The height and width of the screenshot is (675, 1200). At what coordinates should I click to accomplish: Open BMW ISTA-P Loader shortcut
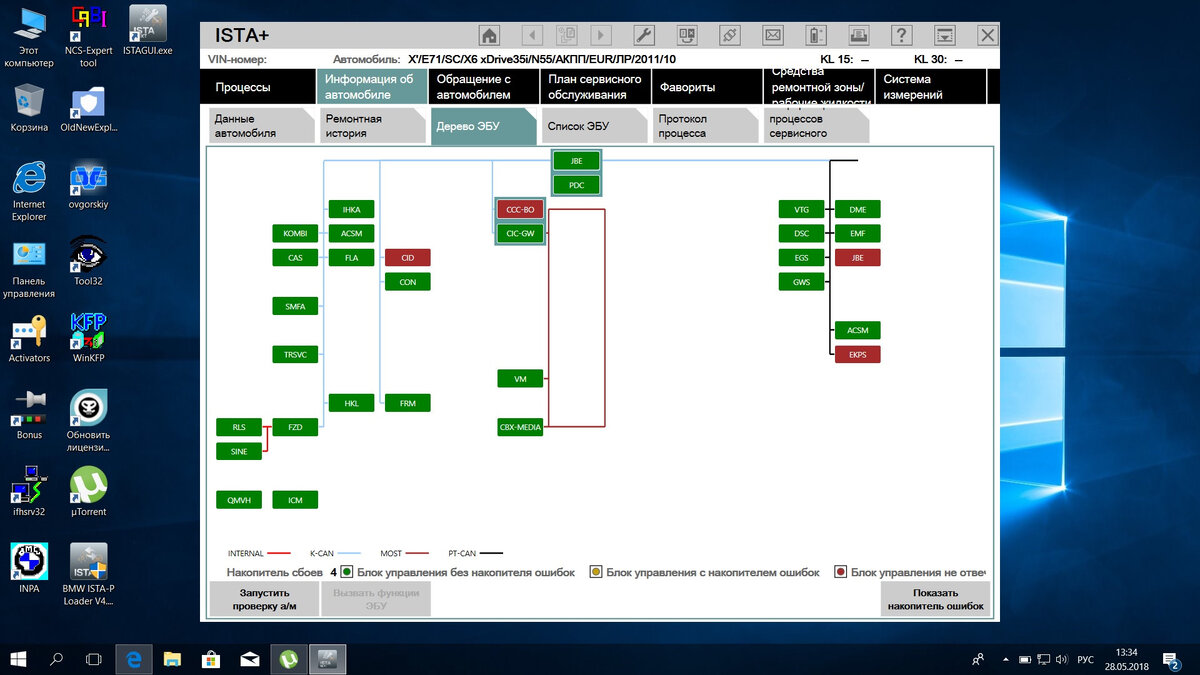point(88,574)
